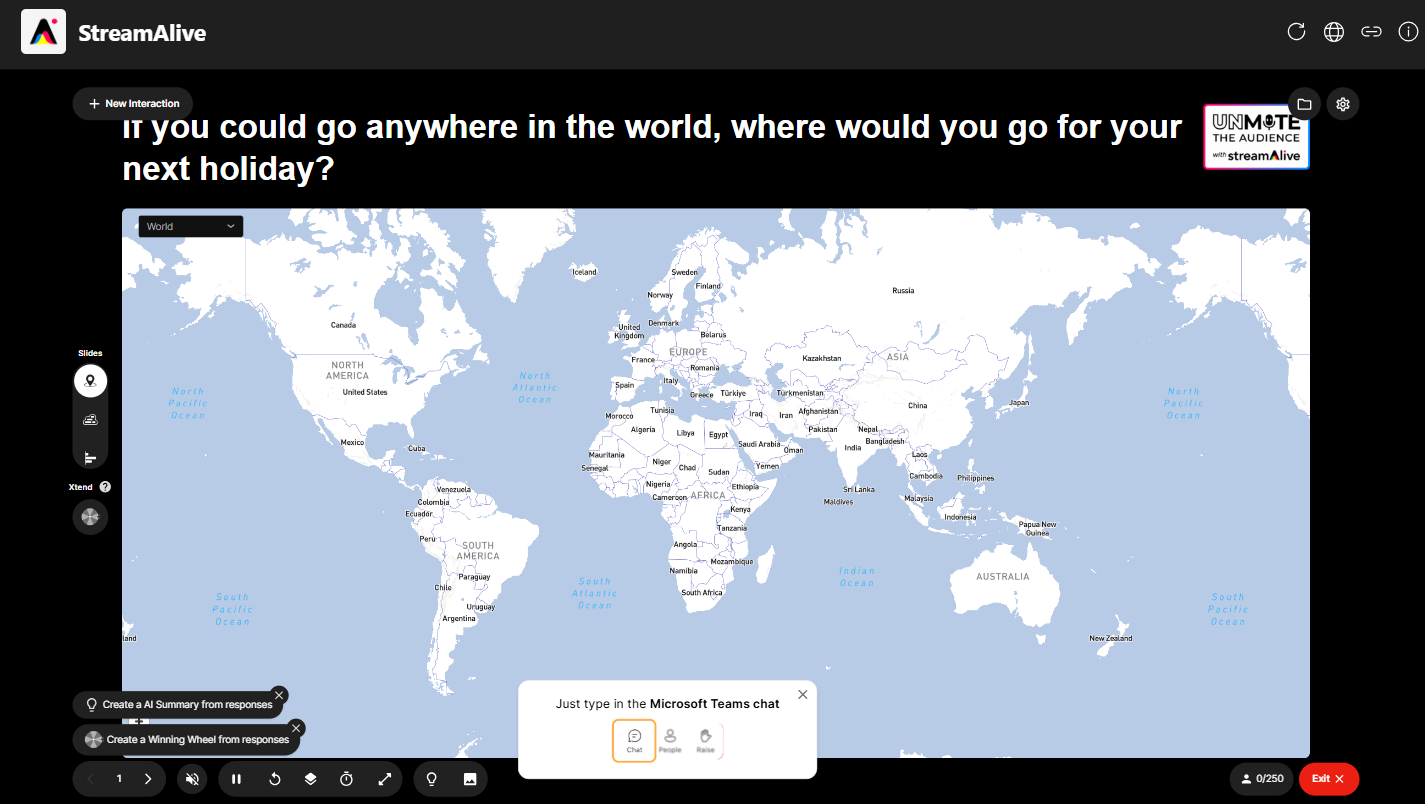The image size is (1425, 804).
Task: Select the map pin slide view
Action: 90,381
